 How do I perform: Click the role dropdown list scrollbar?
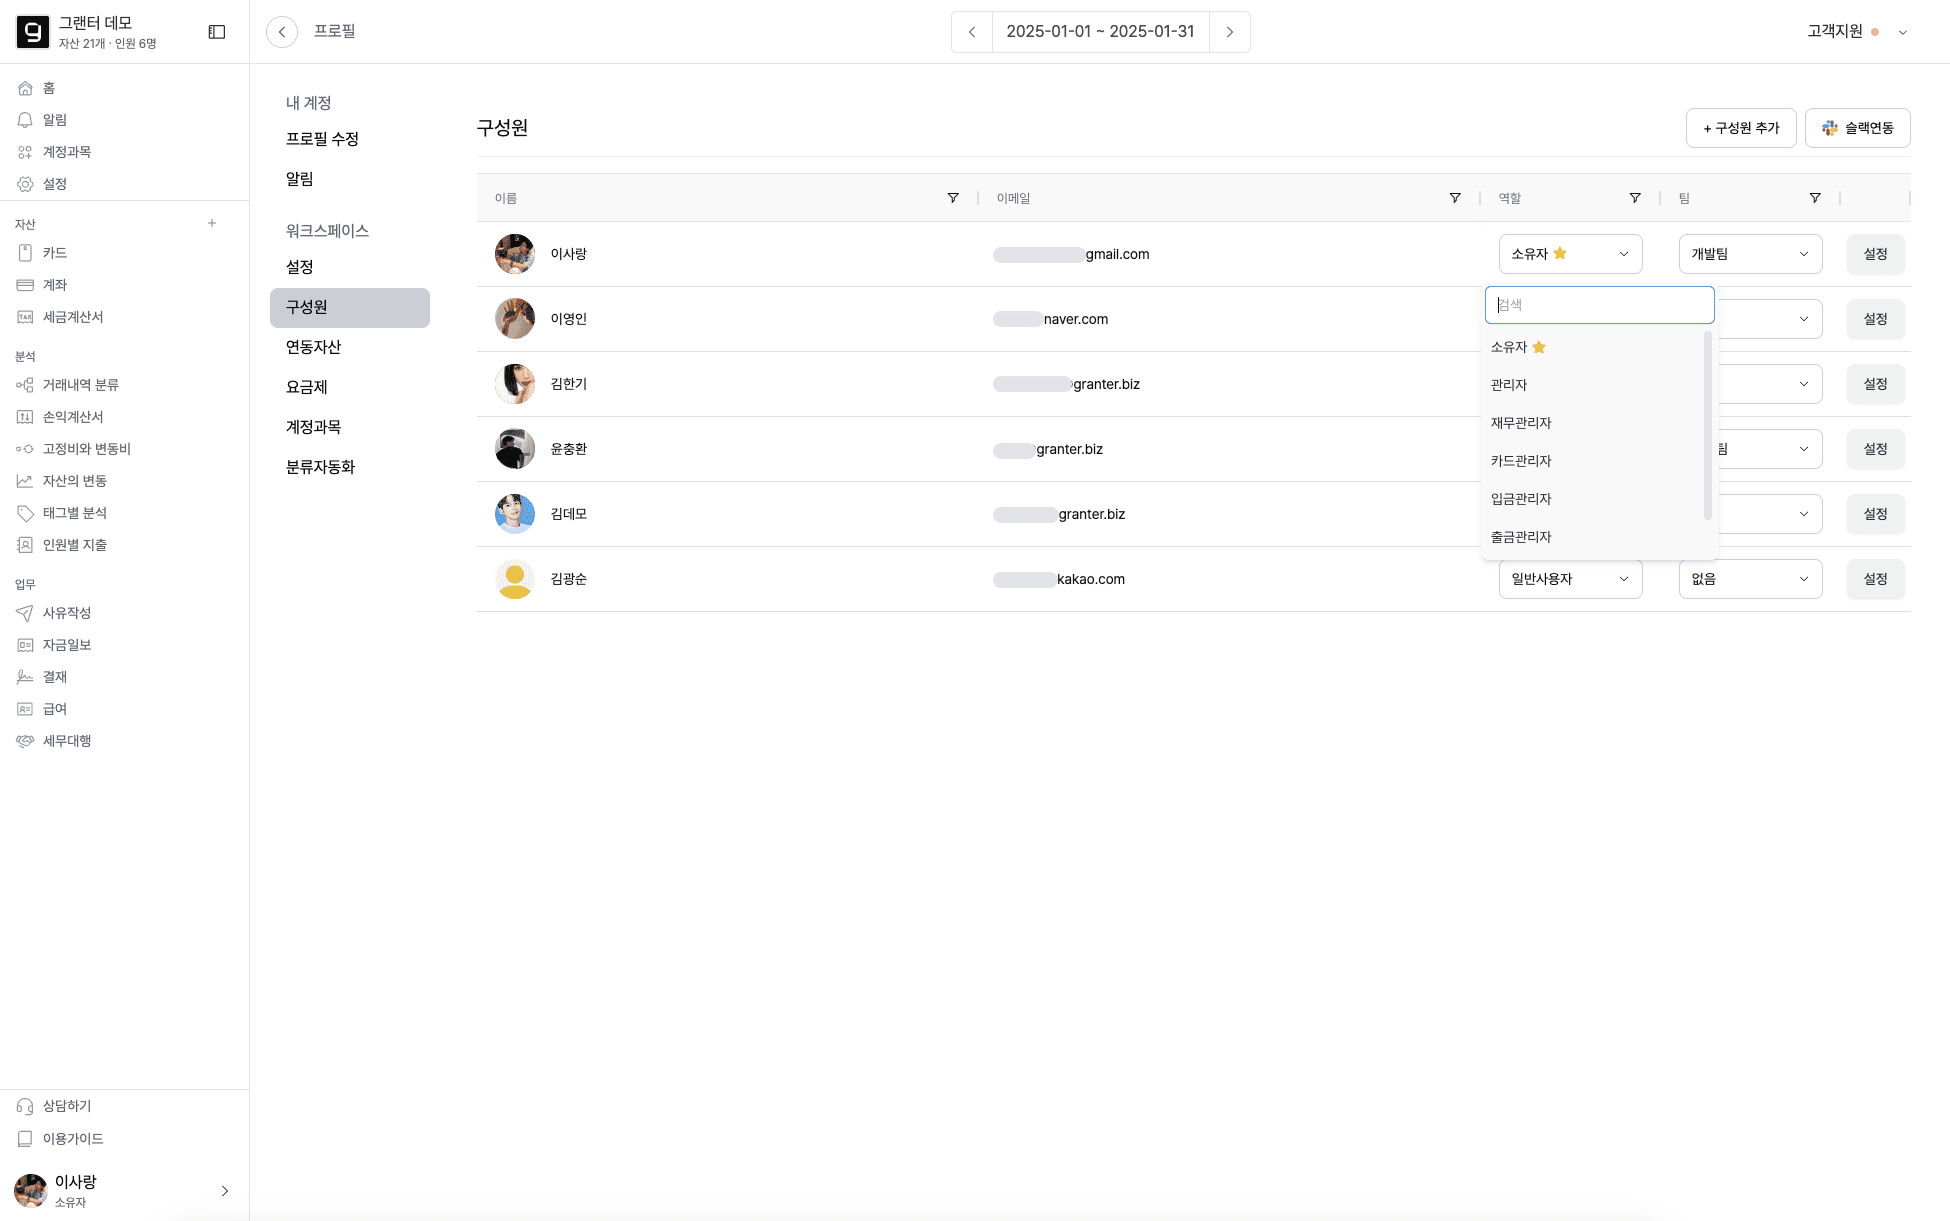pyautogui.click(x=1707, y=425)
